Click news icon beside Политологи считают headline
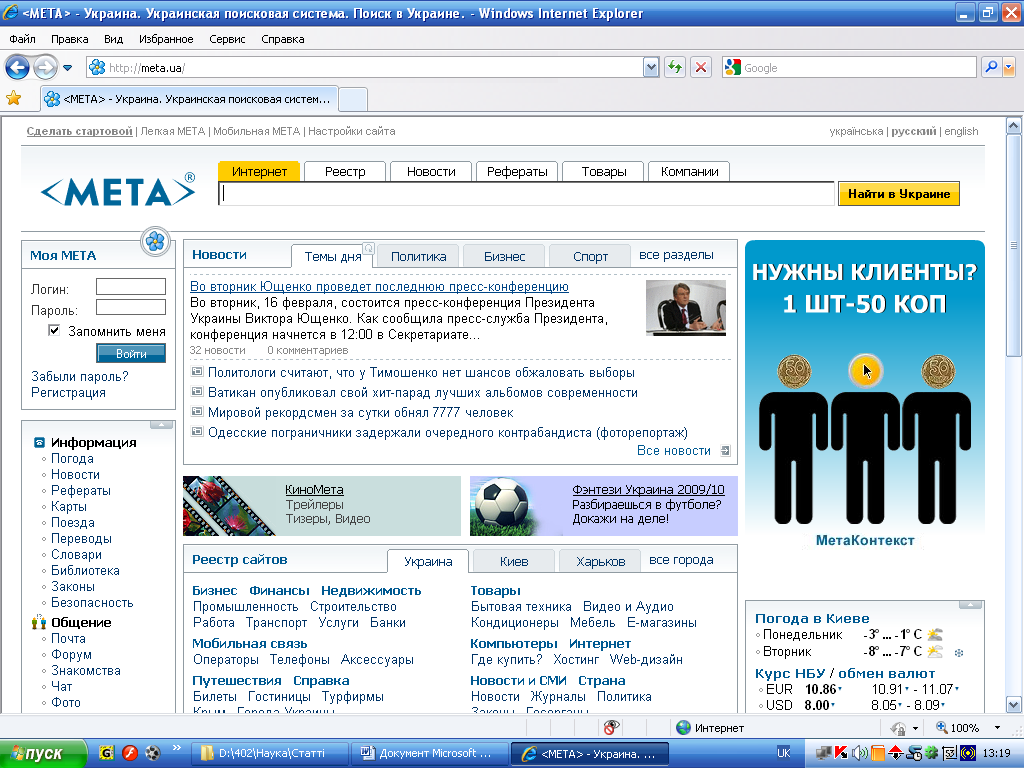Viewport: 1024px width, 768px height. [197, 372]
